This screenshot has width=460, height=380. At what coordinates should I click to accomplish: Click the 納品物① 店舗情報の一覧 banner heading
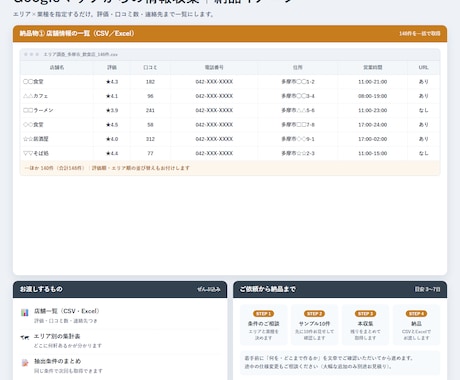pos(77,33)
